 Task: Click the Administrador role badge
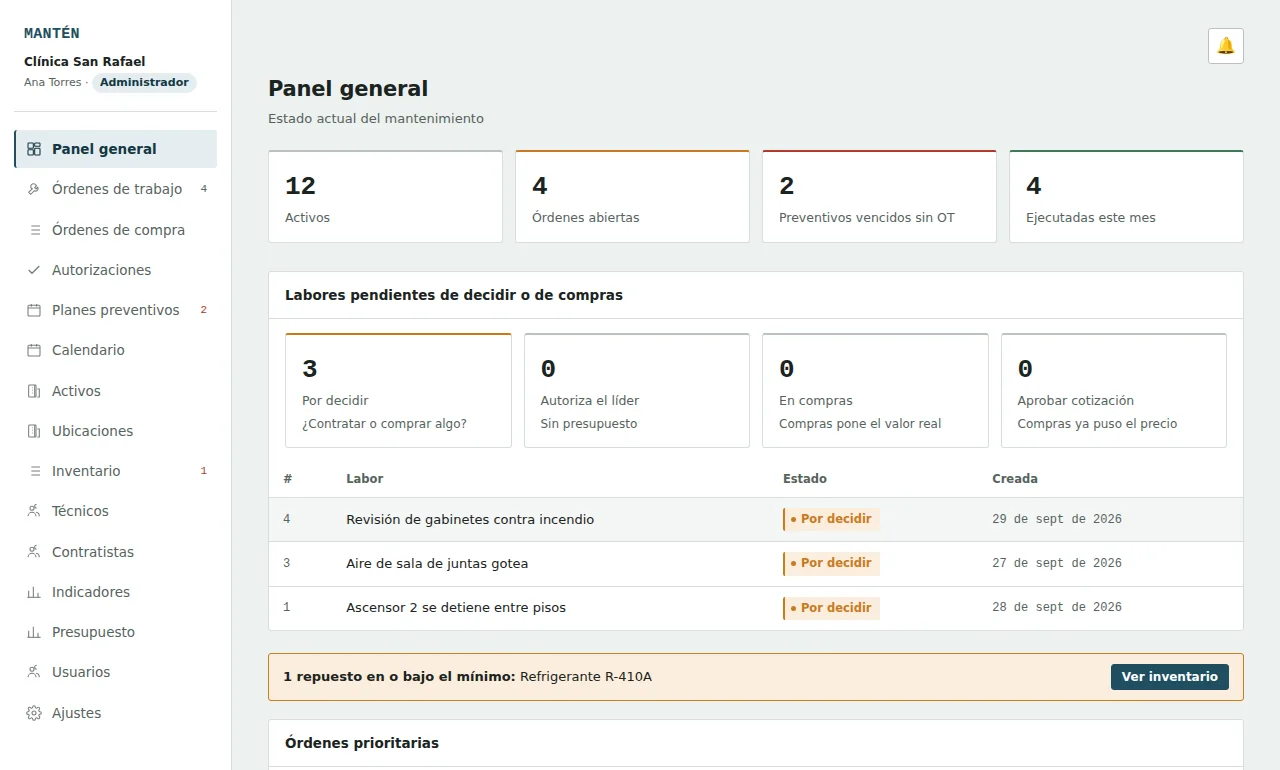pos(144,83)
